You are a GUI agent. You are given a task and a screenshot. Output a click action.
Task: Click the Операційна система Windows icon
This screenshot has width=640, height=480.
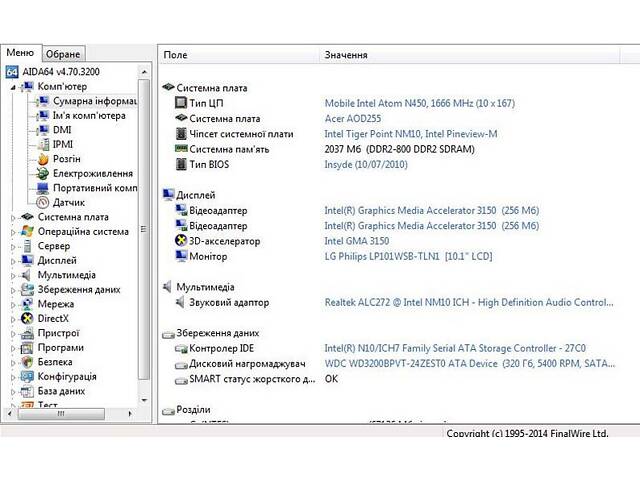[x=27, y=231]
